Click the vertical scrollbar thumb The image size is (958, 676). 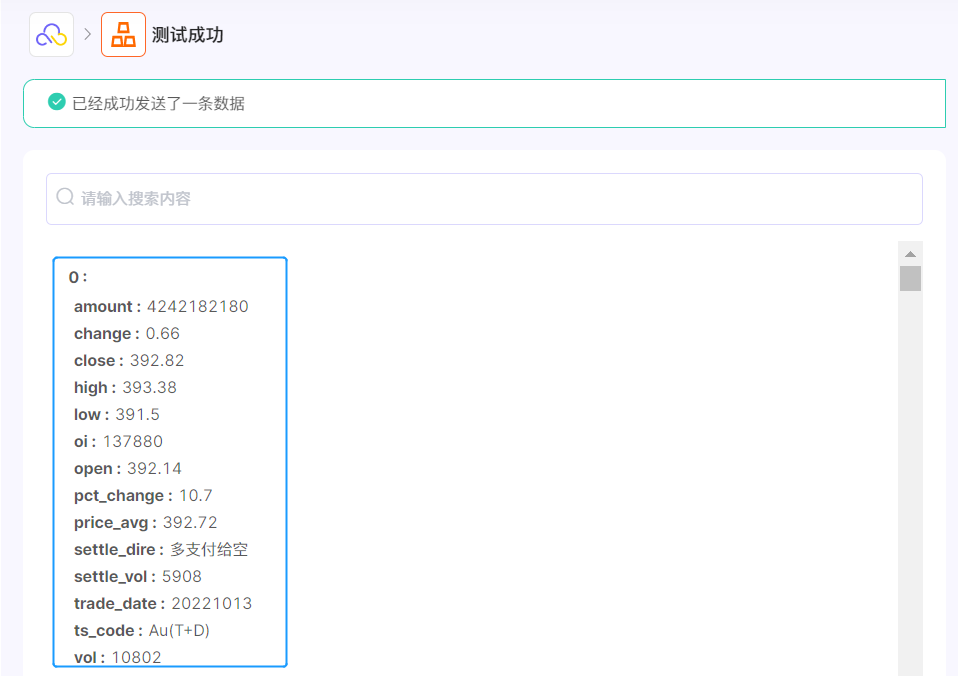click(x=910, y=279)
